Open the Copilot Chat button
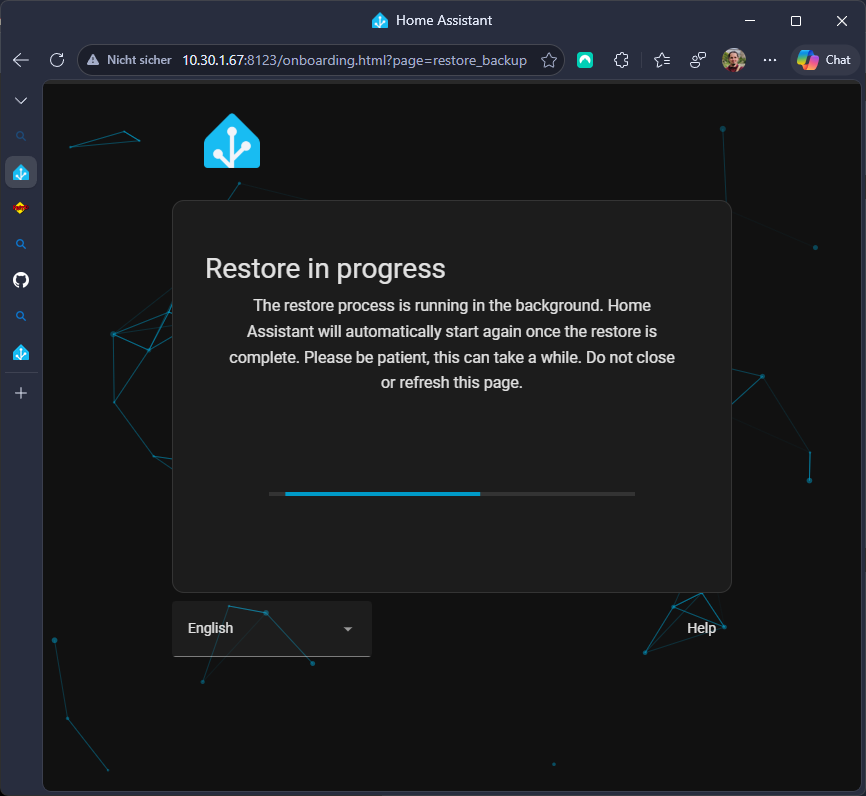The width and height of the screenshot is (866, 796). (825, 60)
